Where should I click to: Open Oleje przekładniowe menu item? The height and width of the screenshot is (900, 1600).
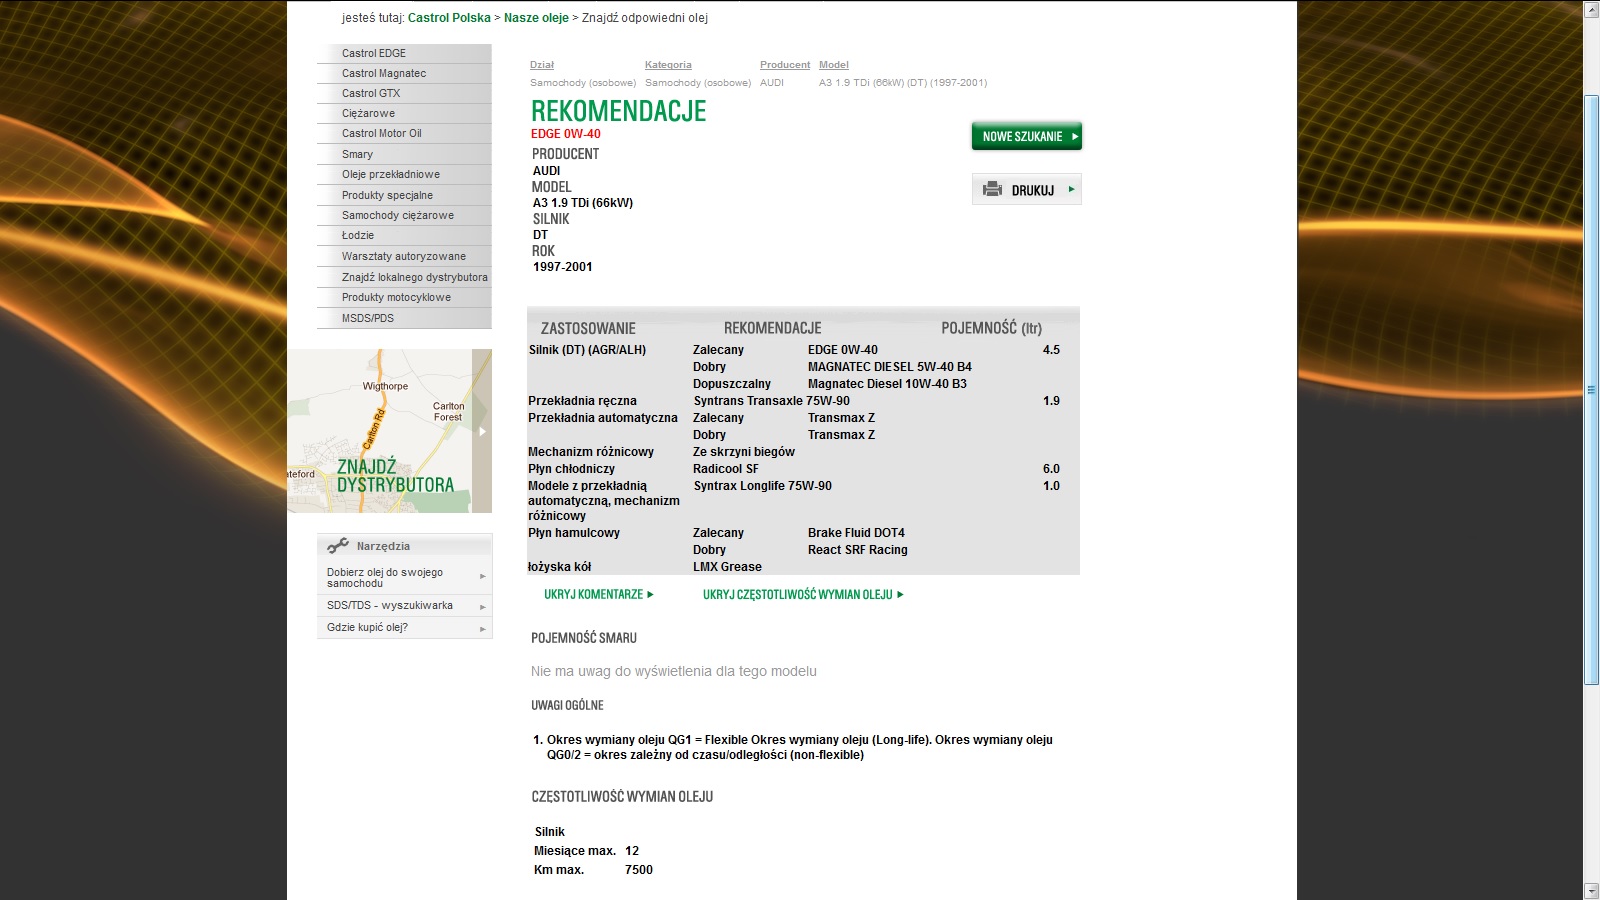point(404,174)
